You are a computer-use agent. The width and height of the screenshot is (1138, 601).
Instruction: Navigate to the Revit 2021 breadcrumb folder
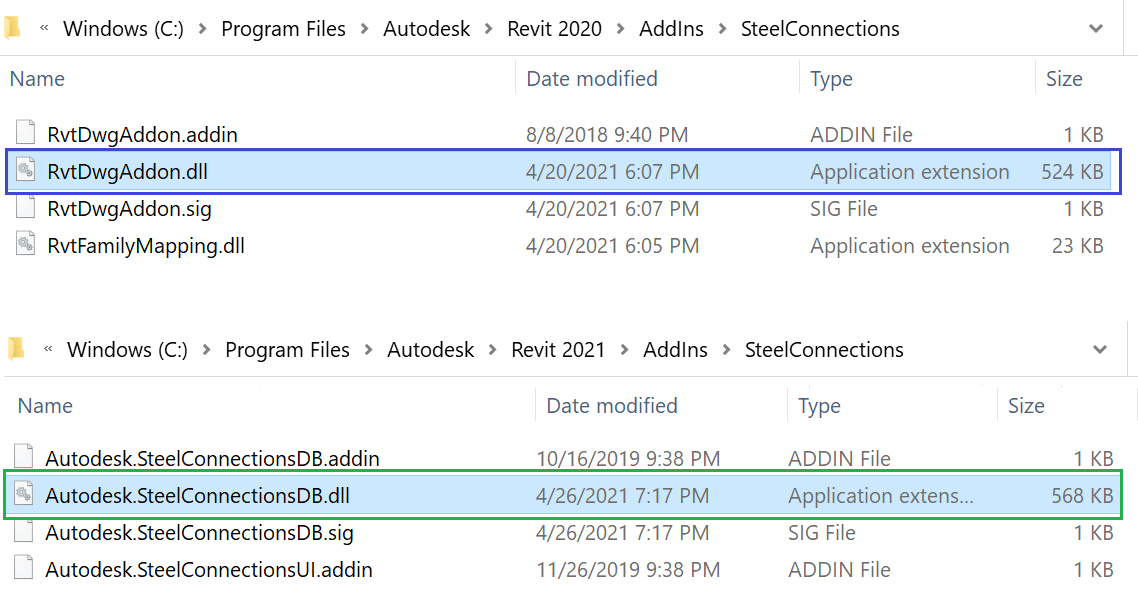(x=558, y=349)
